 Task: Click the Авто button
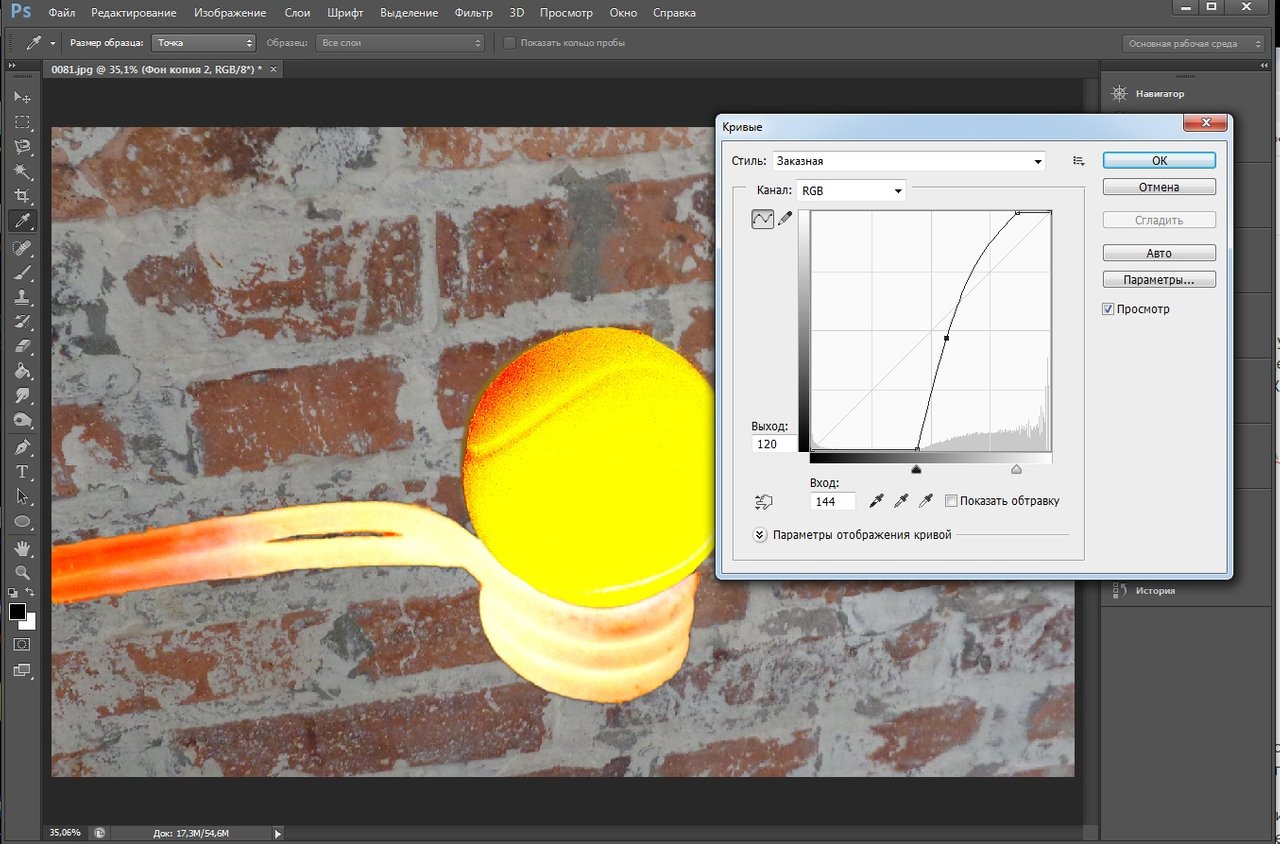(x=1159, y=253)
